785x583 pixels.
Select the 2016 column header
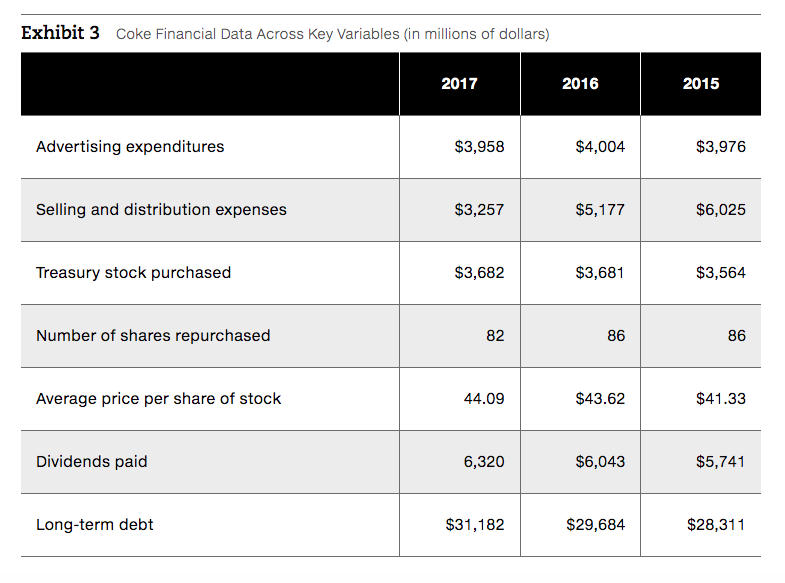pyautogui.click(x=580, y=84)
